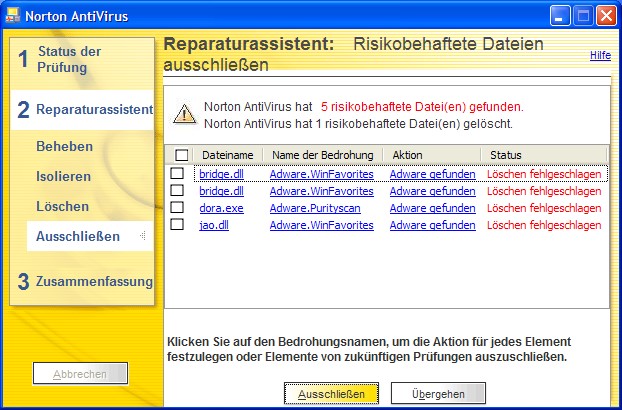The width and height of the screenshot is (622, 410).
Task: Open the second bridge.dll file link
Action: click(221, 191)
